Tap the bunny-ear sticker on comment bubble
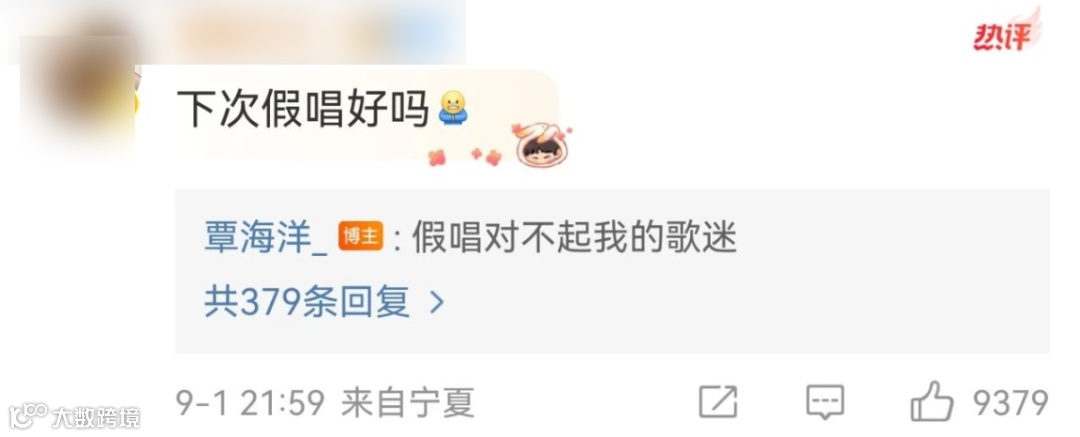This screenshot has height=437, width=1080. [541, 144]
